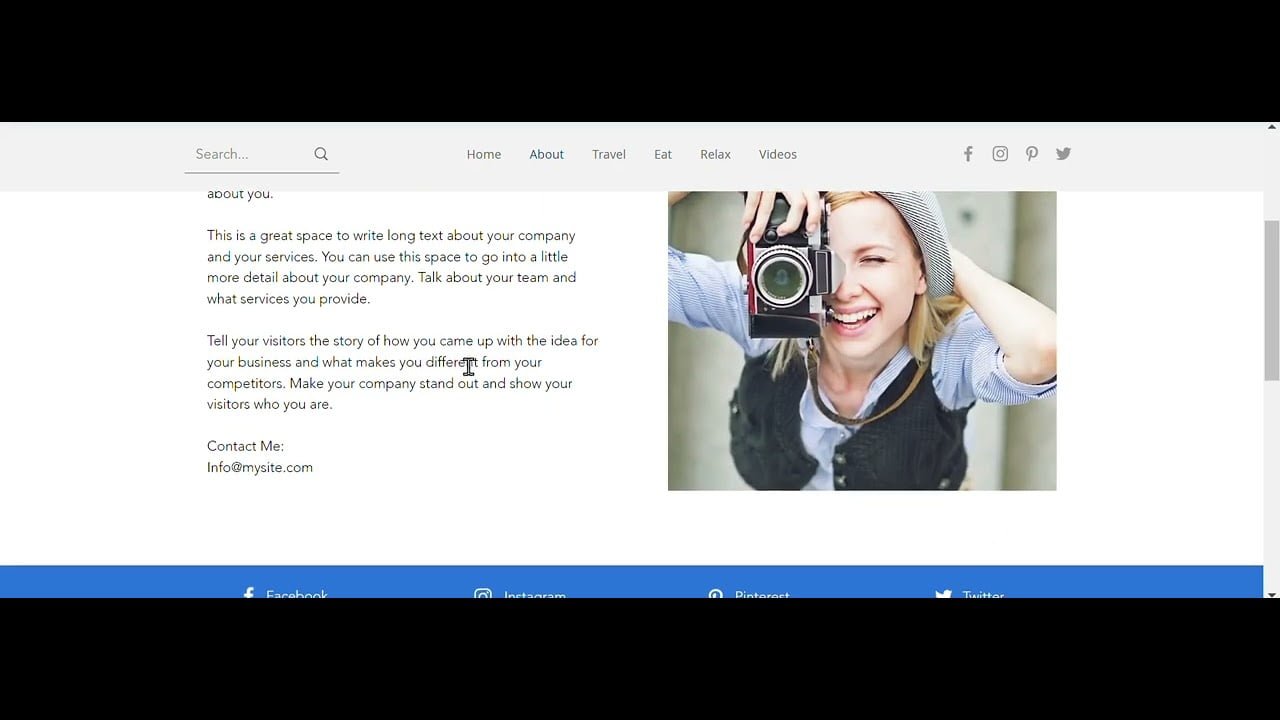Go to the Home page
Image resolution: width=1280 pixels, height=720 pixels.
[484, 154]
